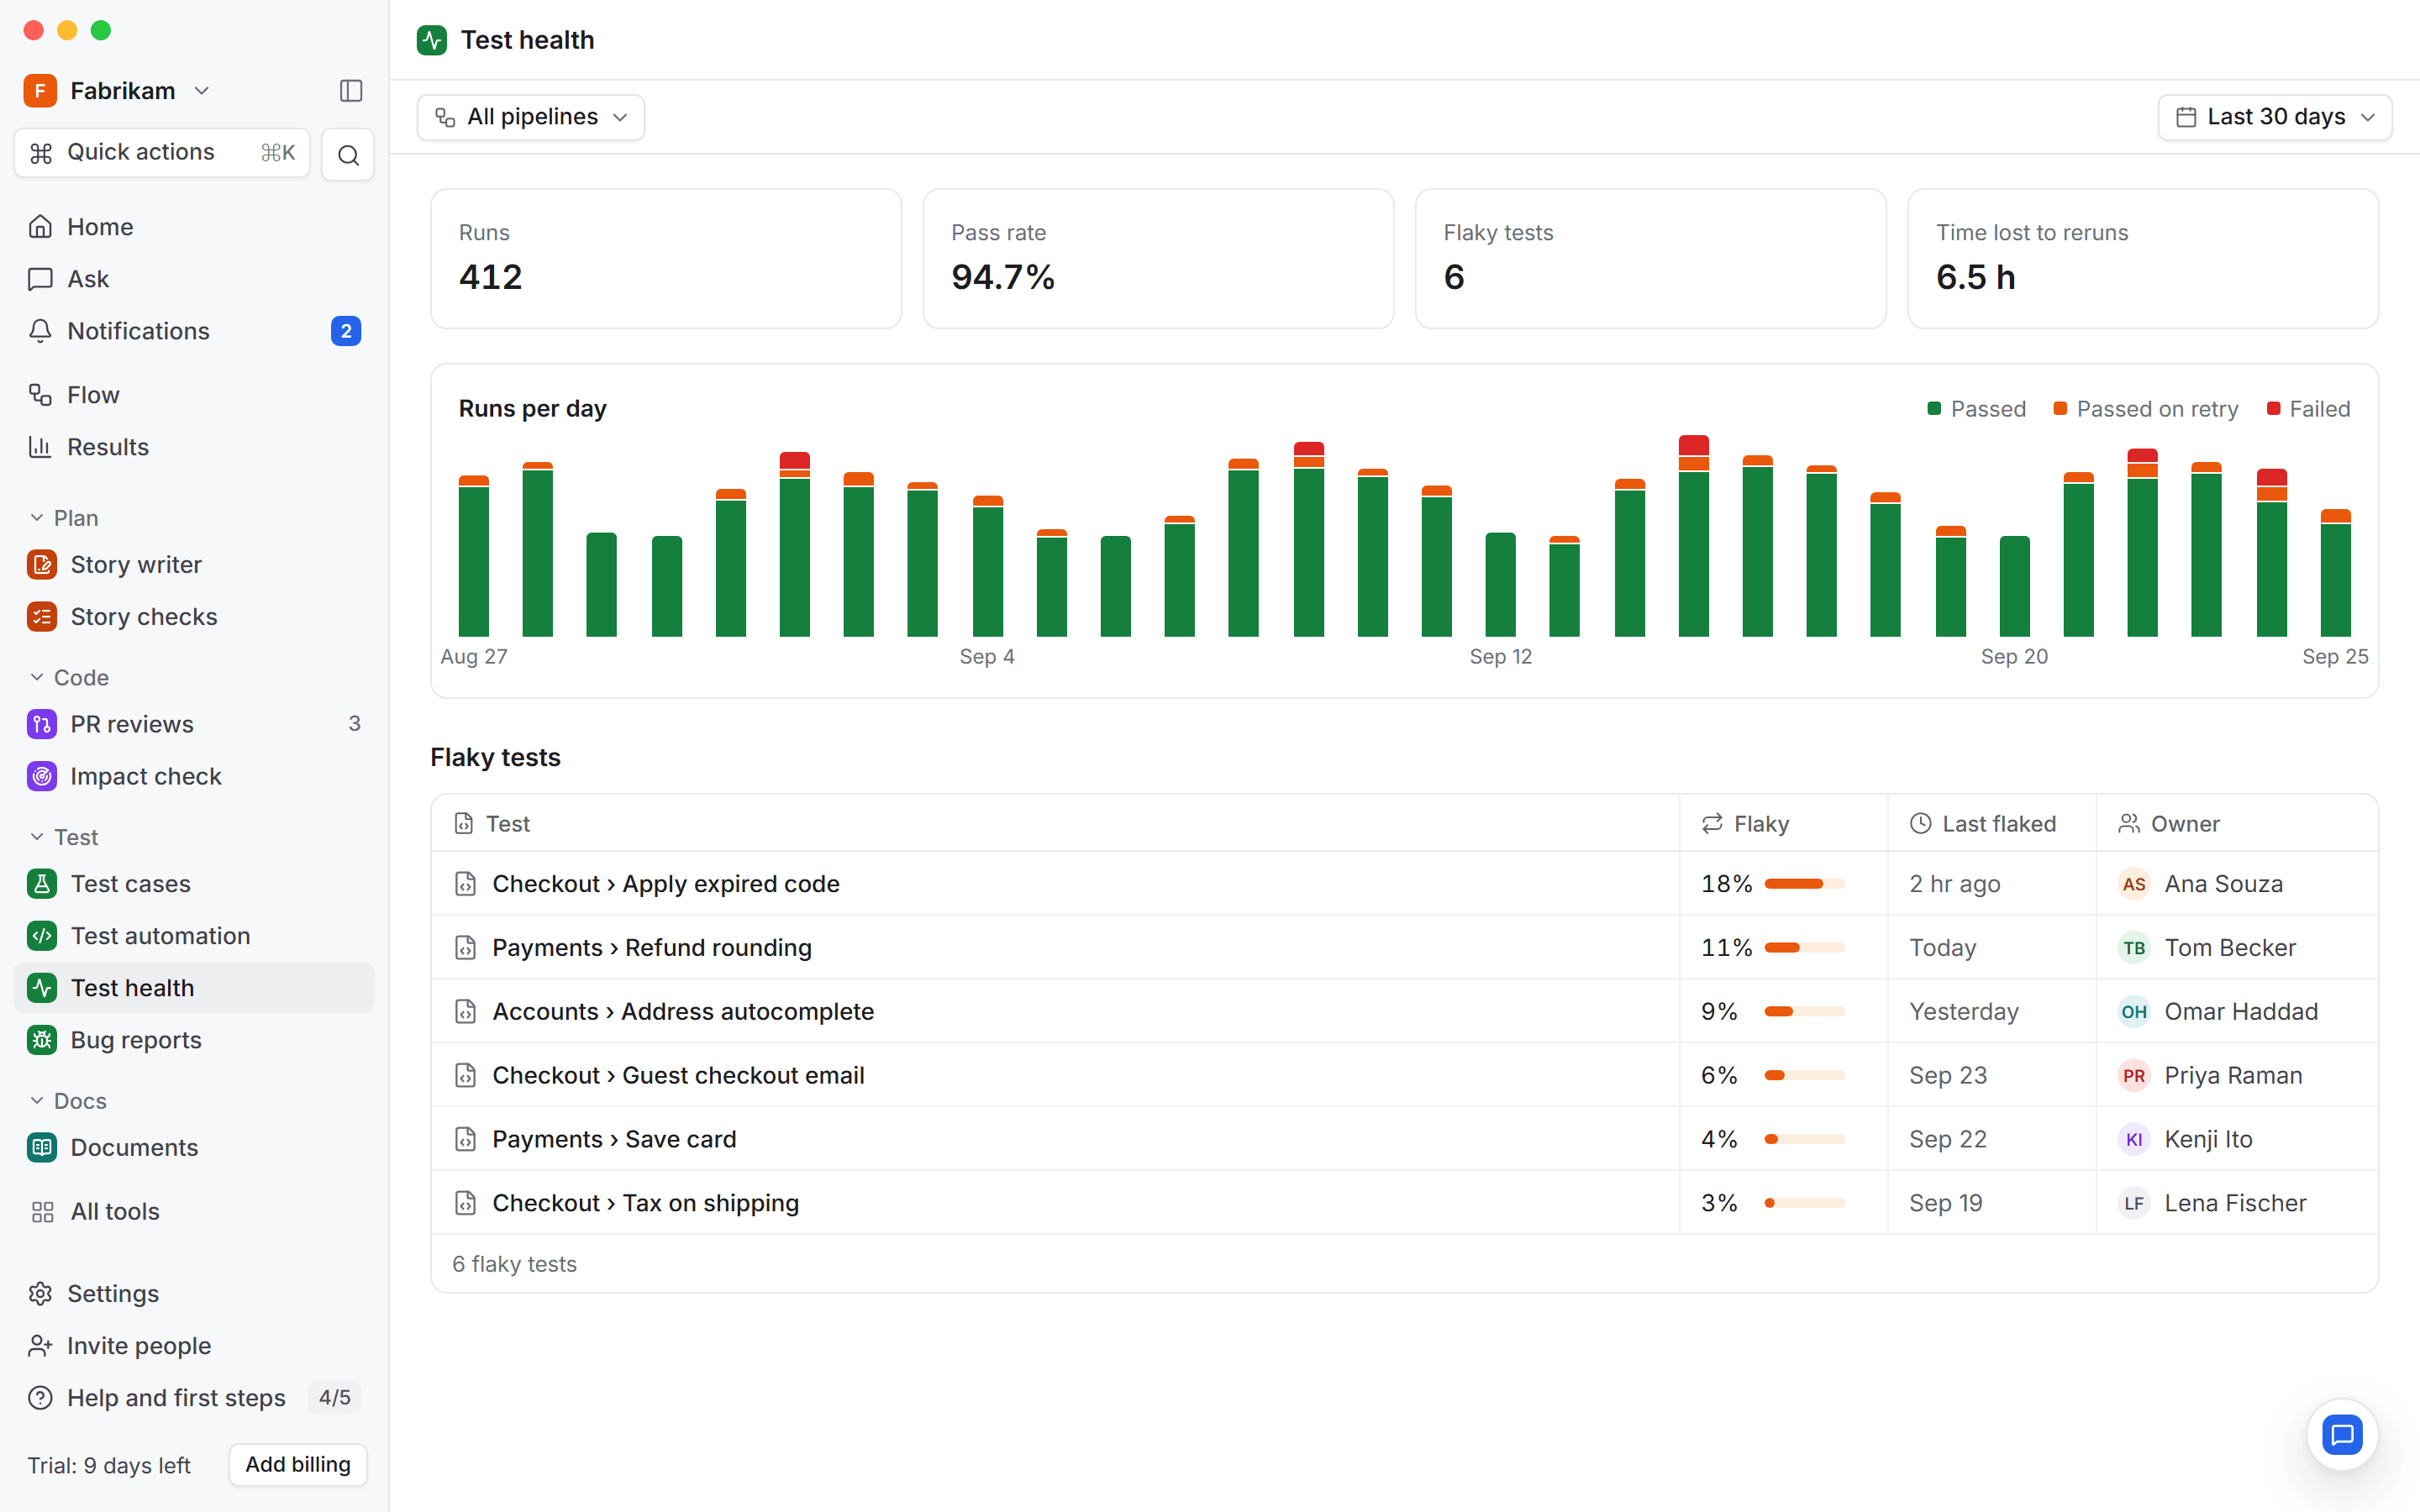Image resolution: width=2420 pixels, height=1512 pixels.
Task: Click the Time lost to reruns card
Action: 2142,259
